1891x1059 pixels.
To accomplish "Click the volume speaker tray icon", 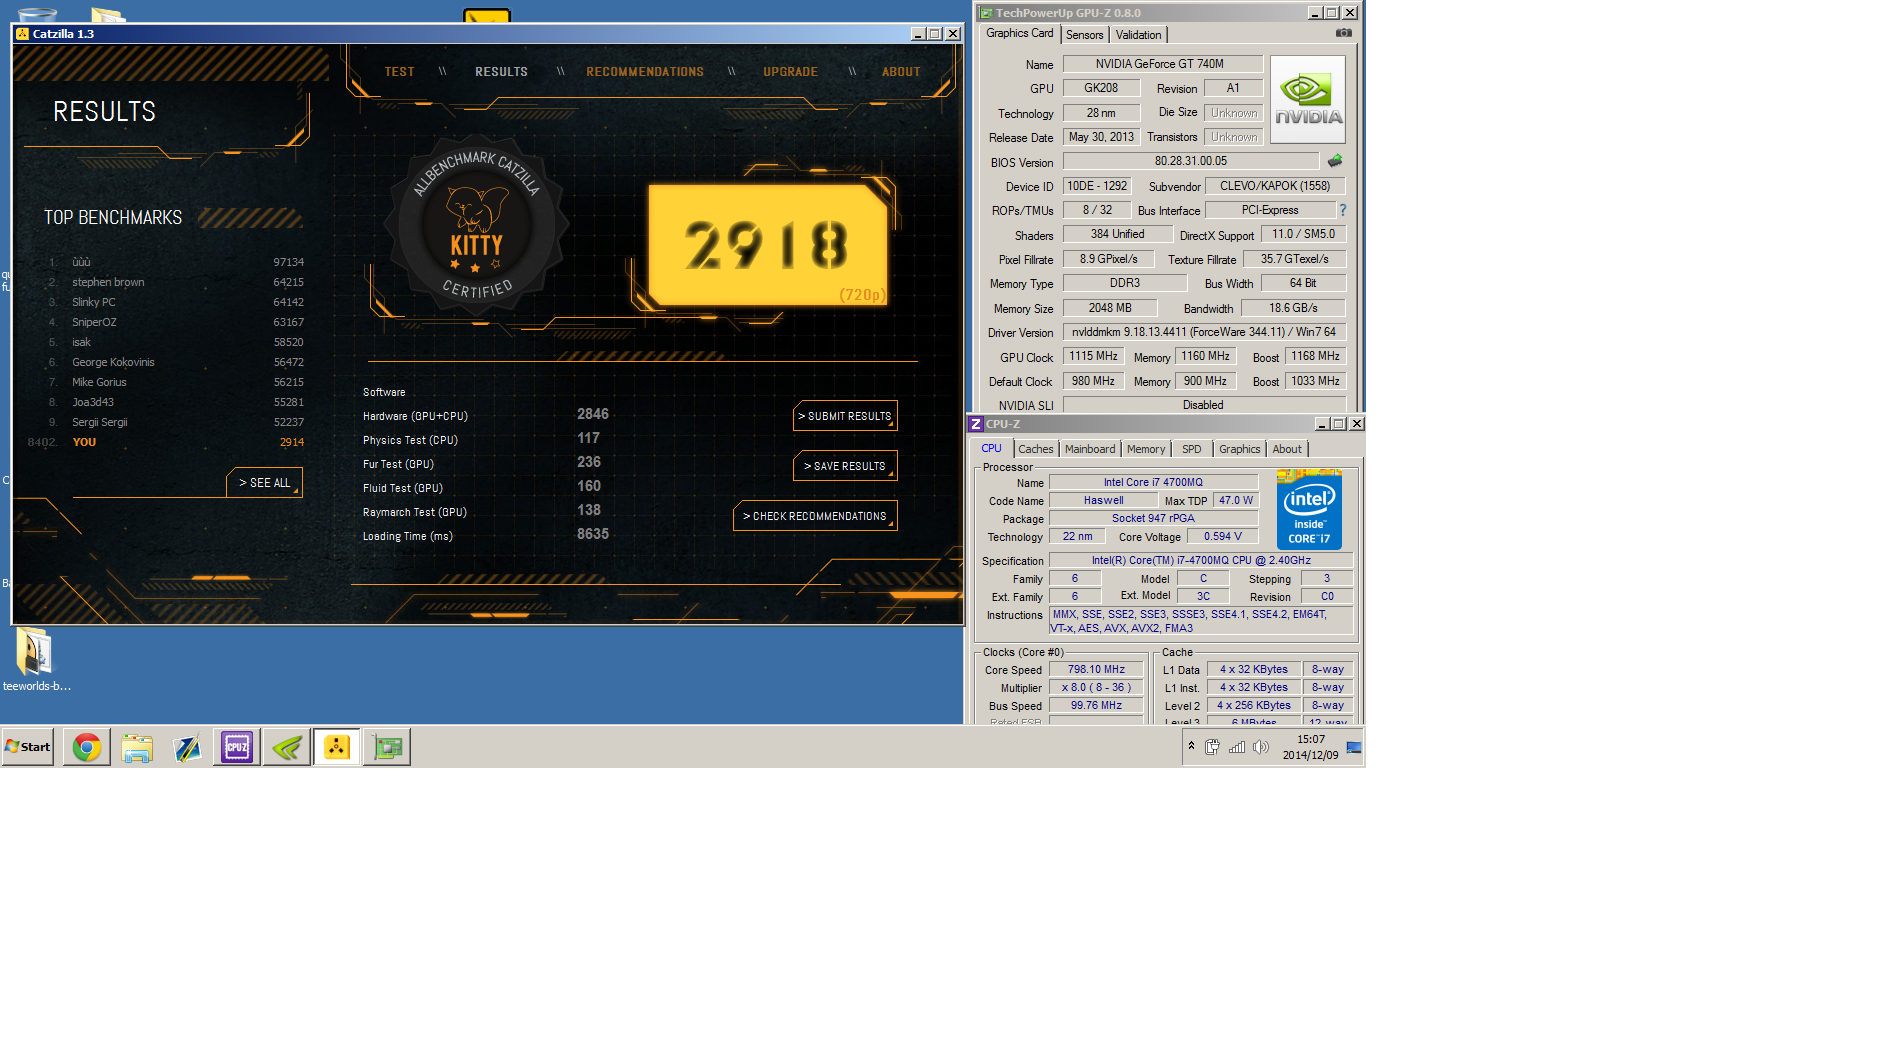I will click(1261, 747).
